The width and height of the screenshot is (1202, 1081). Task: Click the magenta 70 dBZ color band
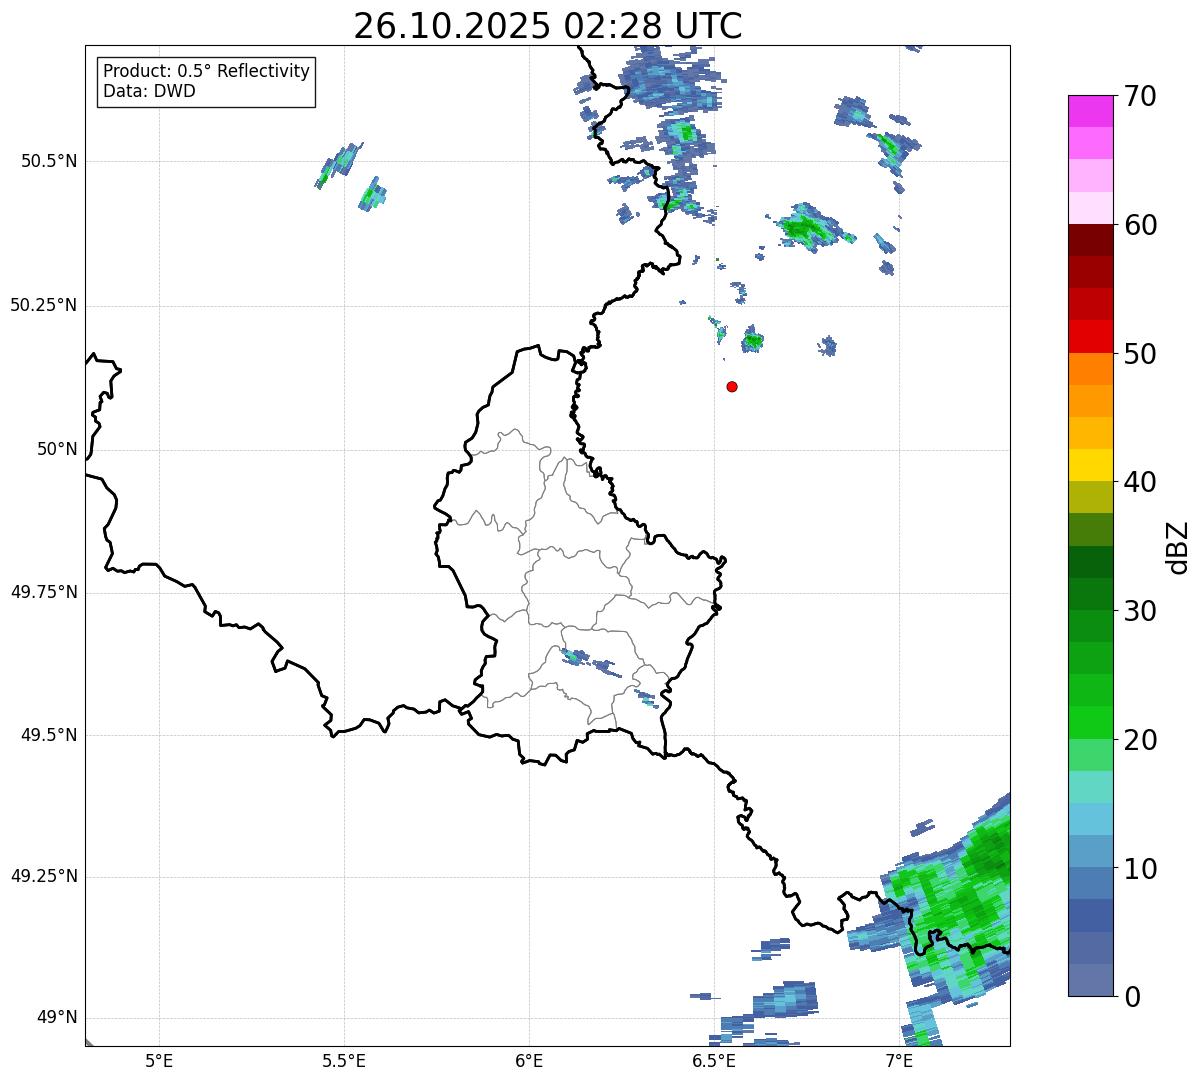coord(1090,111)
